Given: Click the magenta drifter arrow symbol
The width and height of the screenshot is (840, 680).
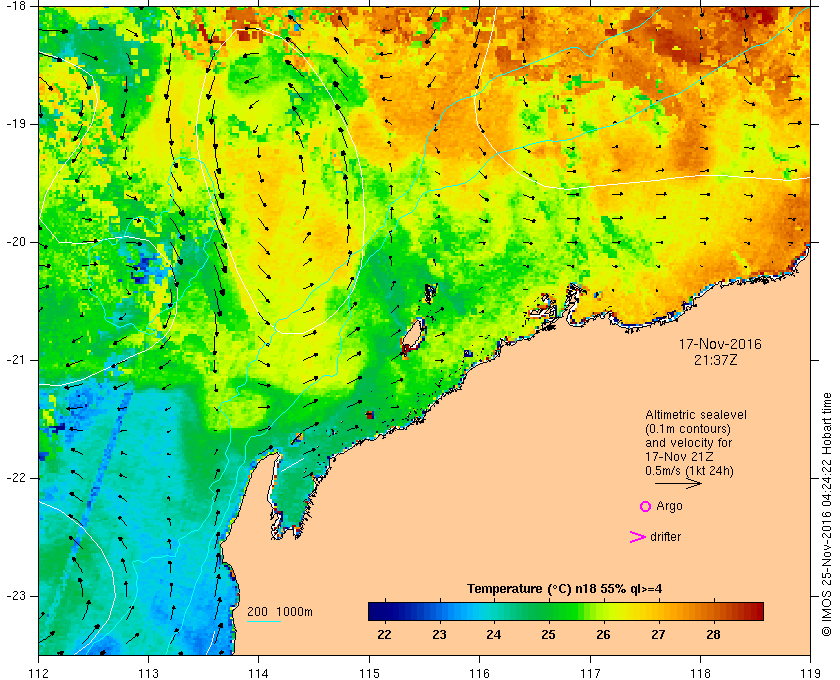Looking at the screenshot, I should (x=637, y=537).
